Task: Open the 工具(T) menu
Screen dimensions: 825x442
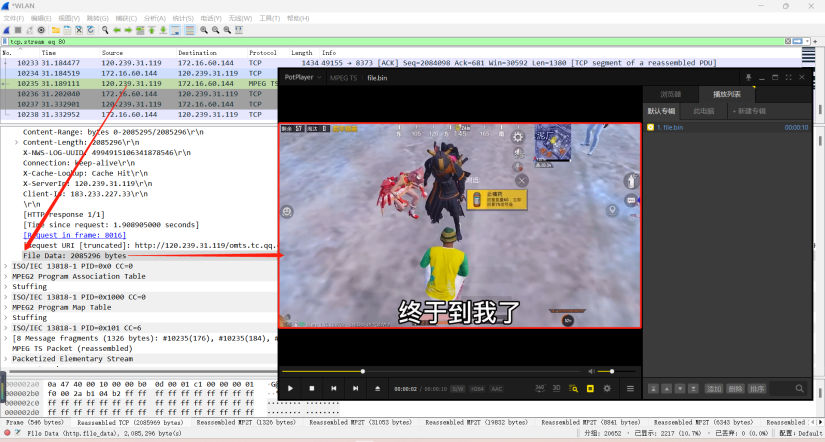Action: click(269, 18)
